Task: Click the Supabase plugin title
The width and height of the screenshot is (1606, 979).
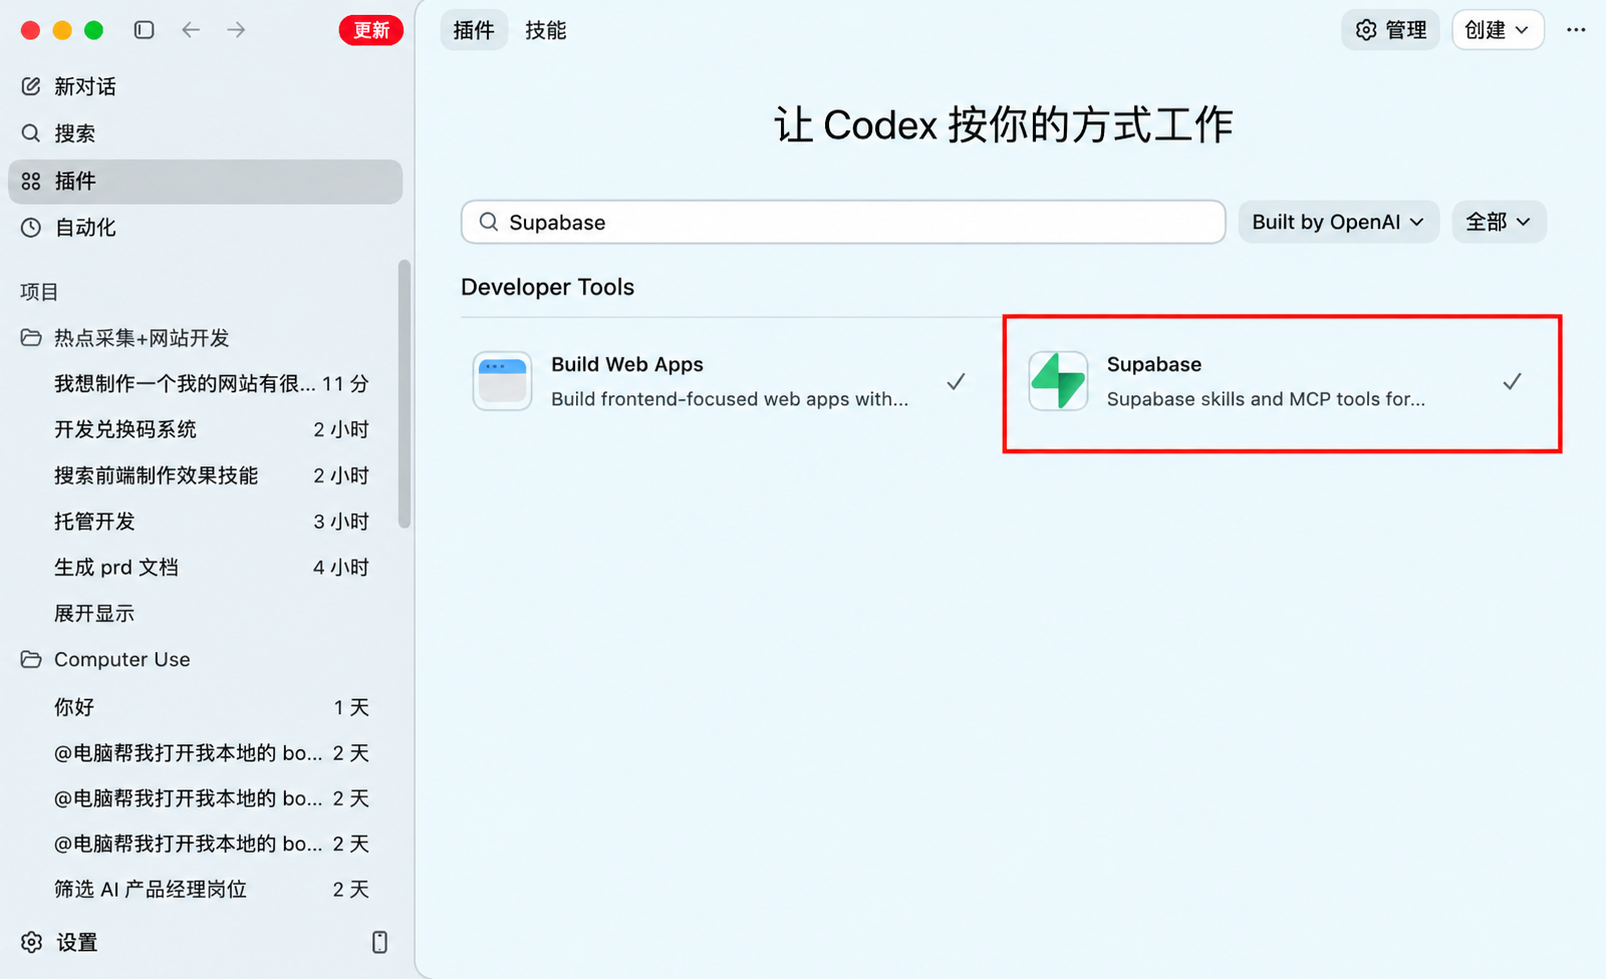Action: click(x=1154, y=365)
